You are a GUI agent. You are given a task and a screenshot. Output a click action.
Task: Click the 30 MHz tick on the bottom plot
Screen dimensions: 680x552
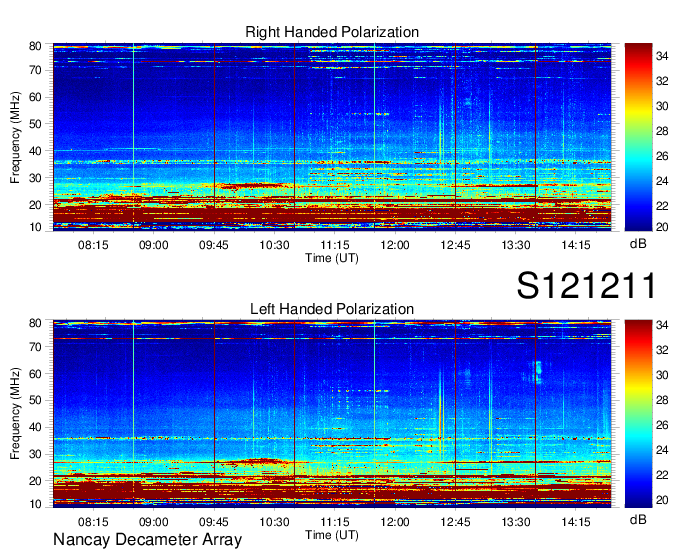coord(35,454)
